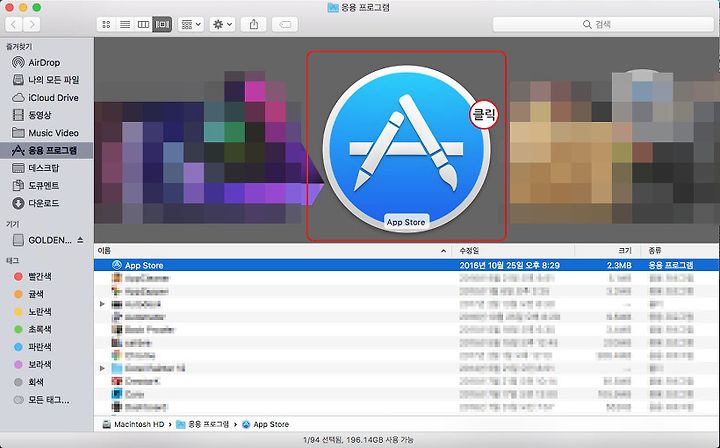The width and height of the screenshot is (720, 448).
Task: Select 응용 프로그램 in sidebar
Action: coord(46,151)
